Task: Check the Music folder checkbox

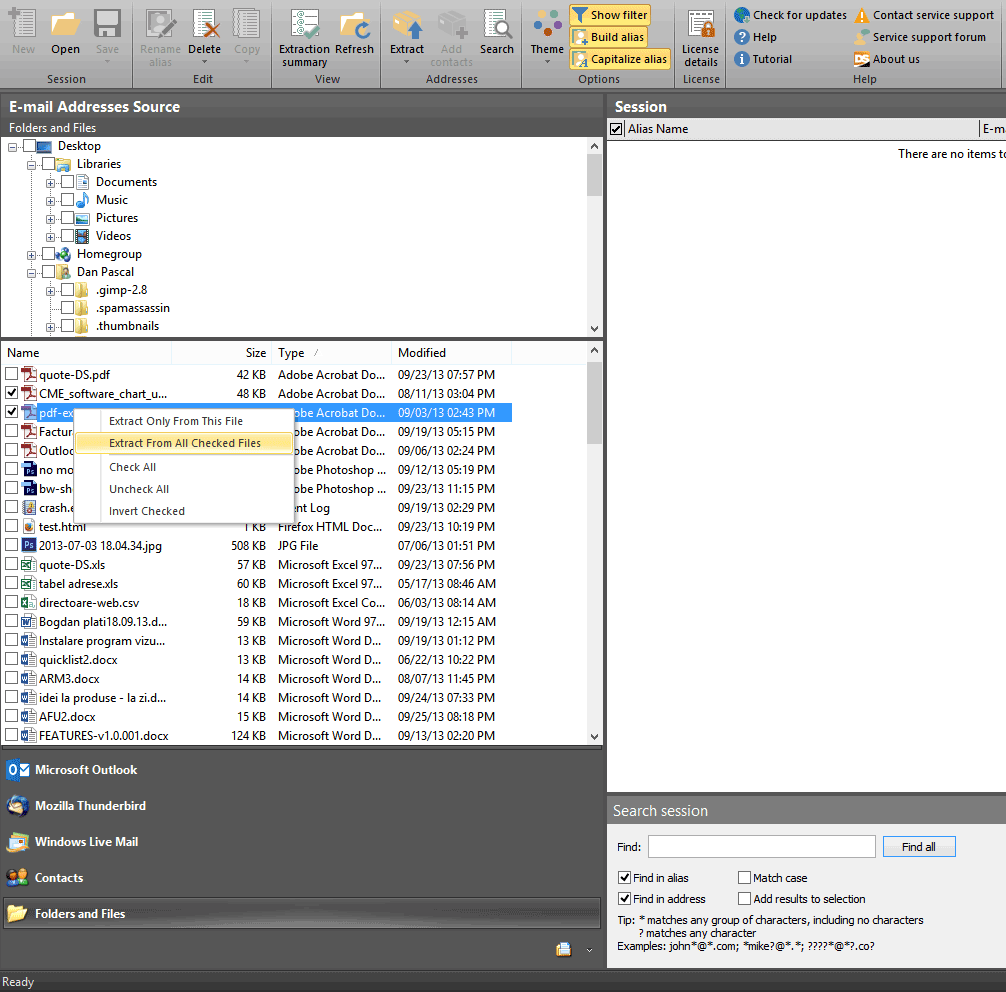Action: (x=67, y=200)
